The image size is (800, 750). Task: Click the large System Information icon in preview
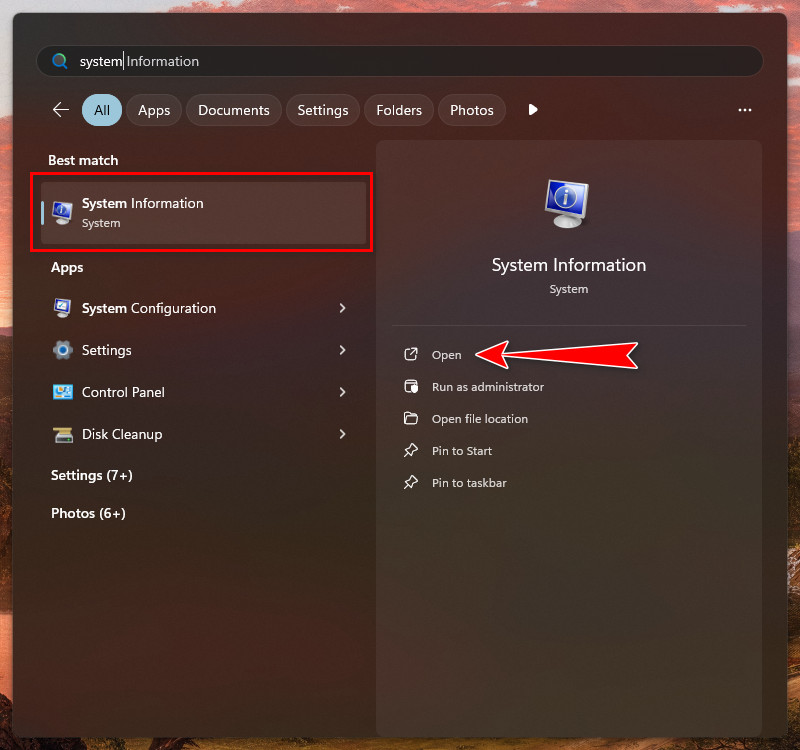pos(567,204)
